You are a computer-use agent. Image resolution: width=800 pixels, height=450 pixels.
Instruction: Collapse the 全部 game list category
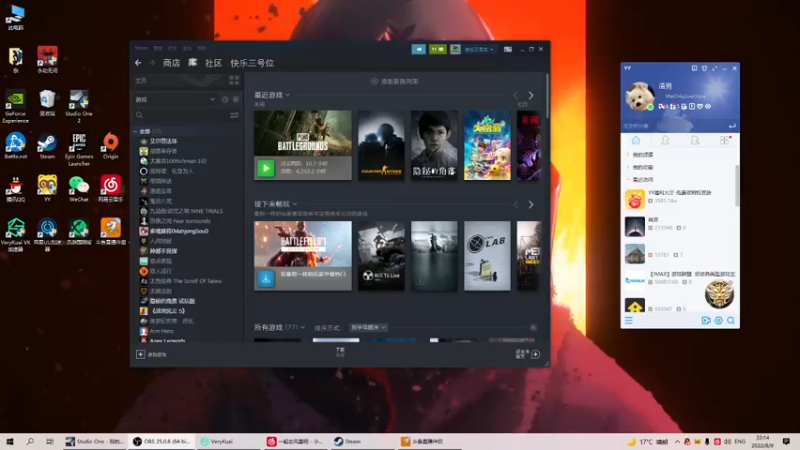[x=136, y=131]
